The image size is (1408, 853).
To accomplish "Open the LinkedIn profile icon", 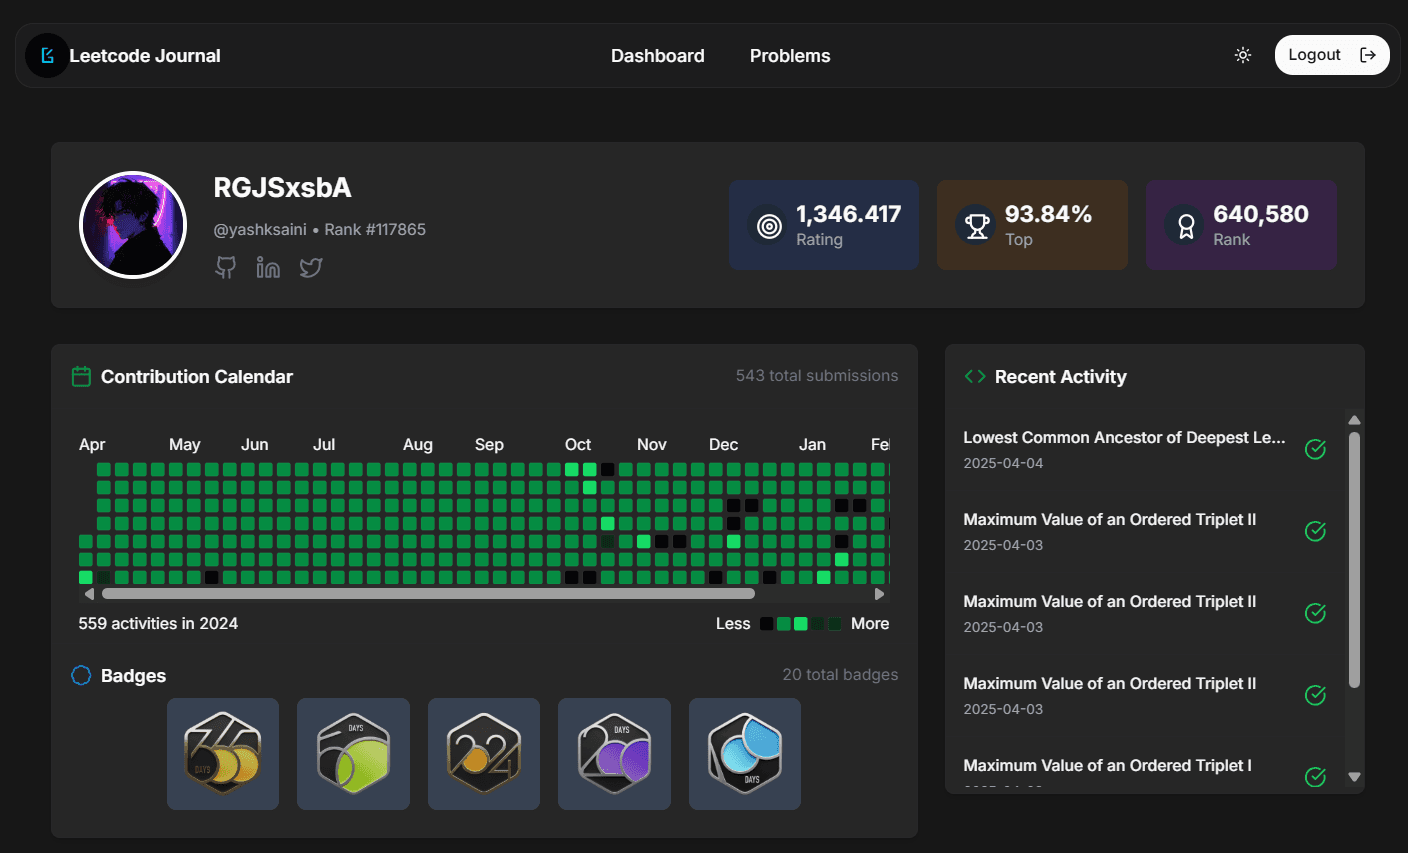I will [x=268, y=267].
